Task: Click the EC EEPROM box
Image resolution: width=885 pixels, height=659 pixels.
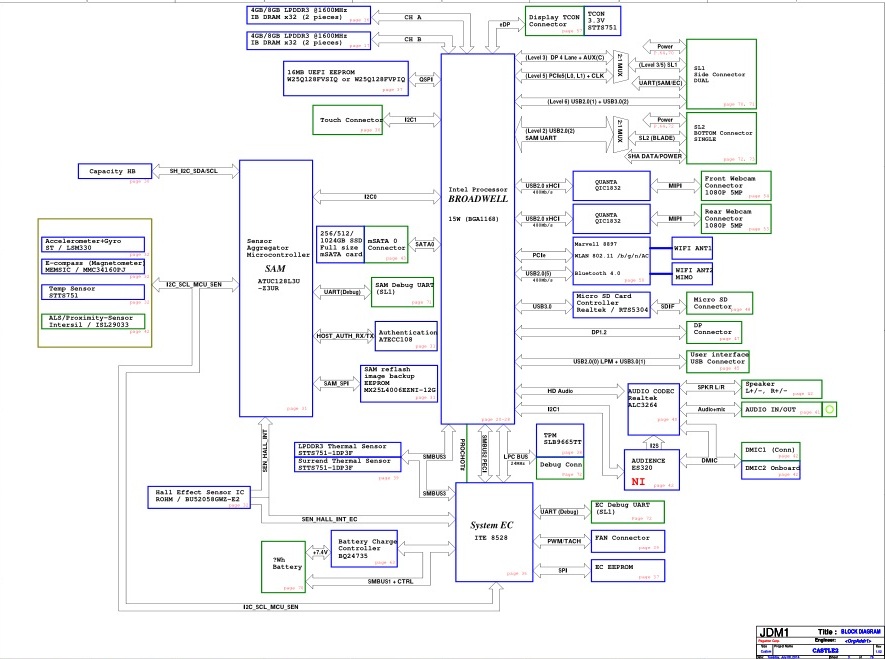Action: point(627,570)
